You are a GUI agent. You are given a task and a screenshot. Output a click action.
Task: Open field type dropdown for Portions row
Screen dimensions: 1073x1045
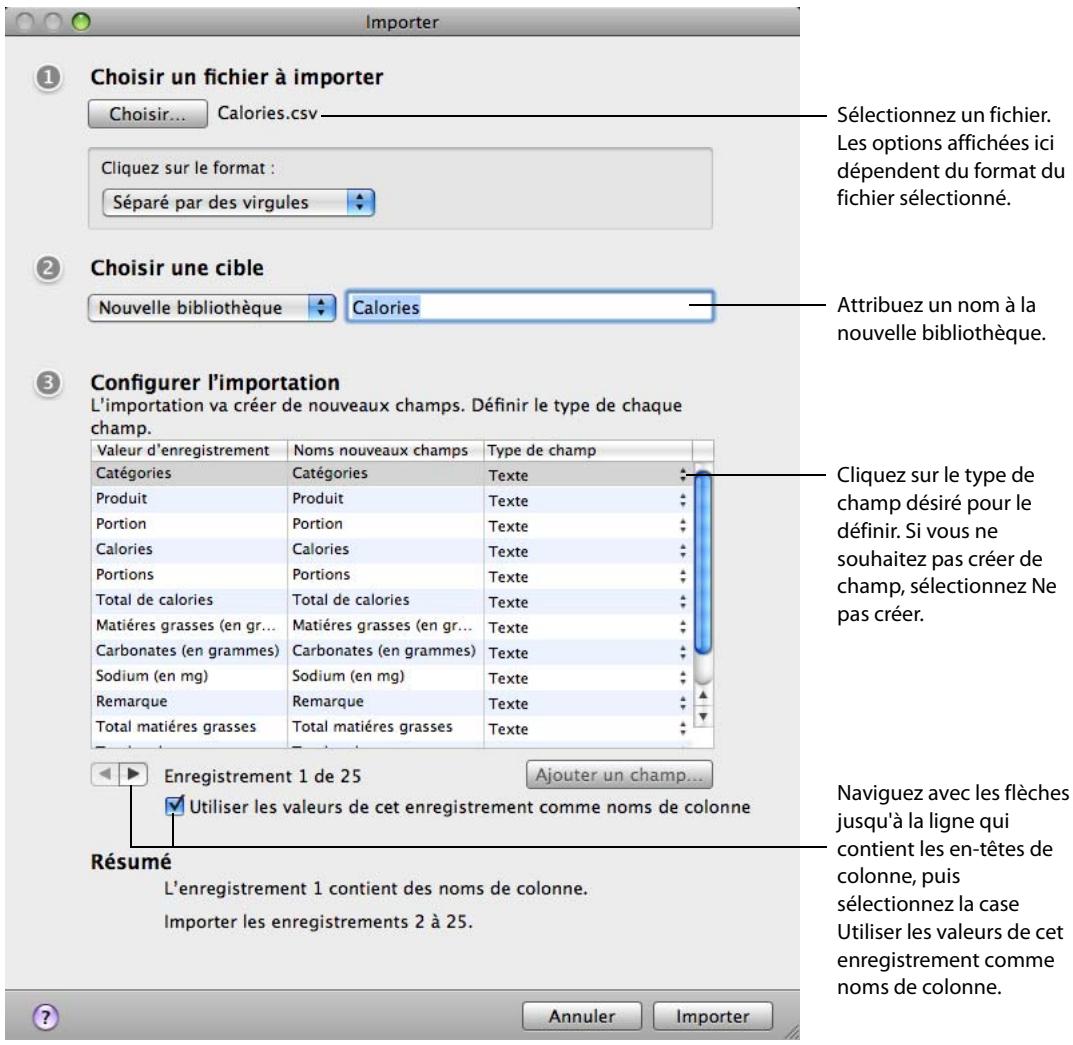pos(587,576)
